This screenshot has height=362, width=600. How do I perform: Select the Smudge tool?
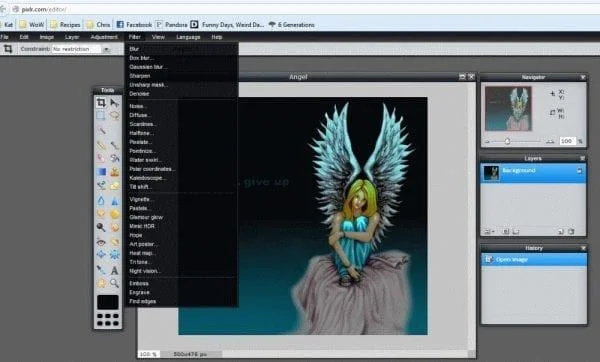[x=101, y=214]
